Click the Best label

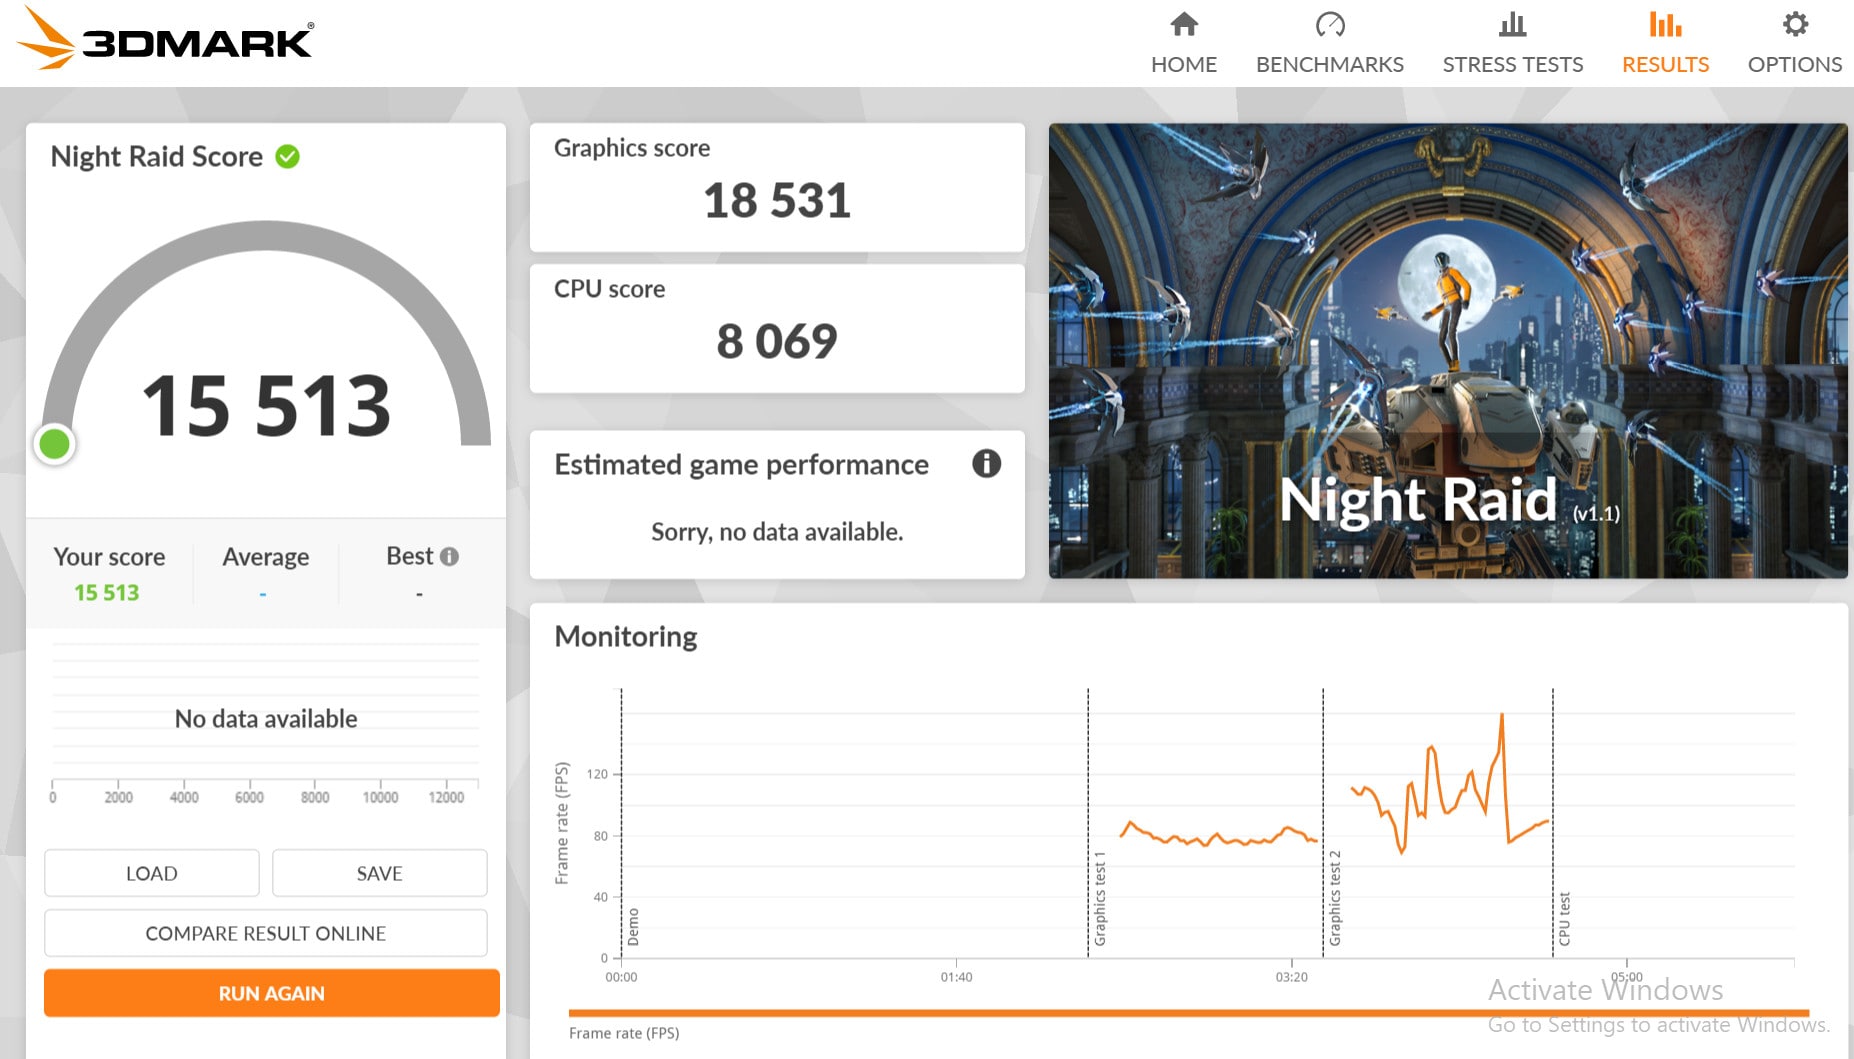pos(410,556)
